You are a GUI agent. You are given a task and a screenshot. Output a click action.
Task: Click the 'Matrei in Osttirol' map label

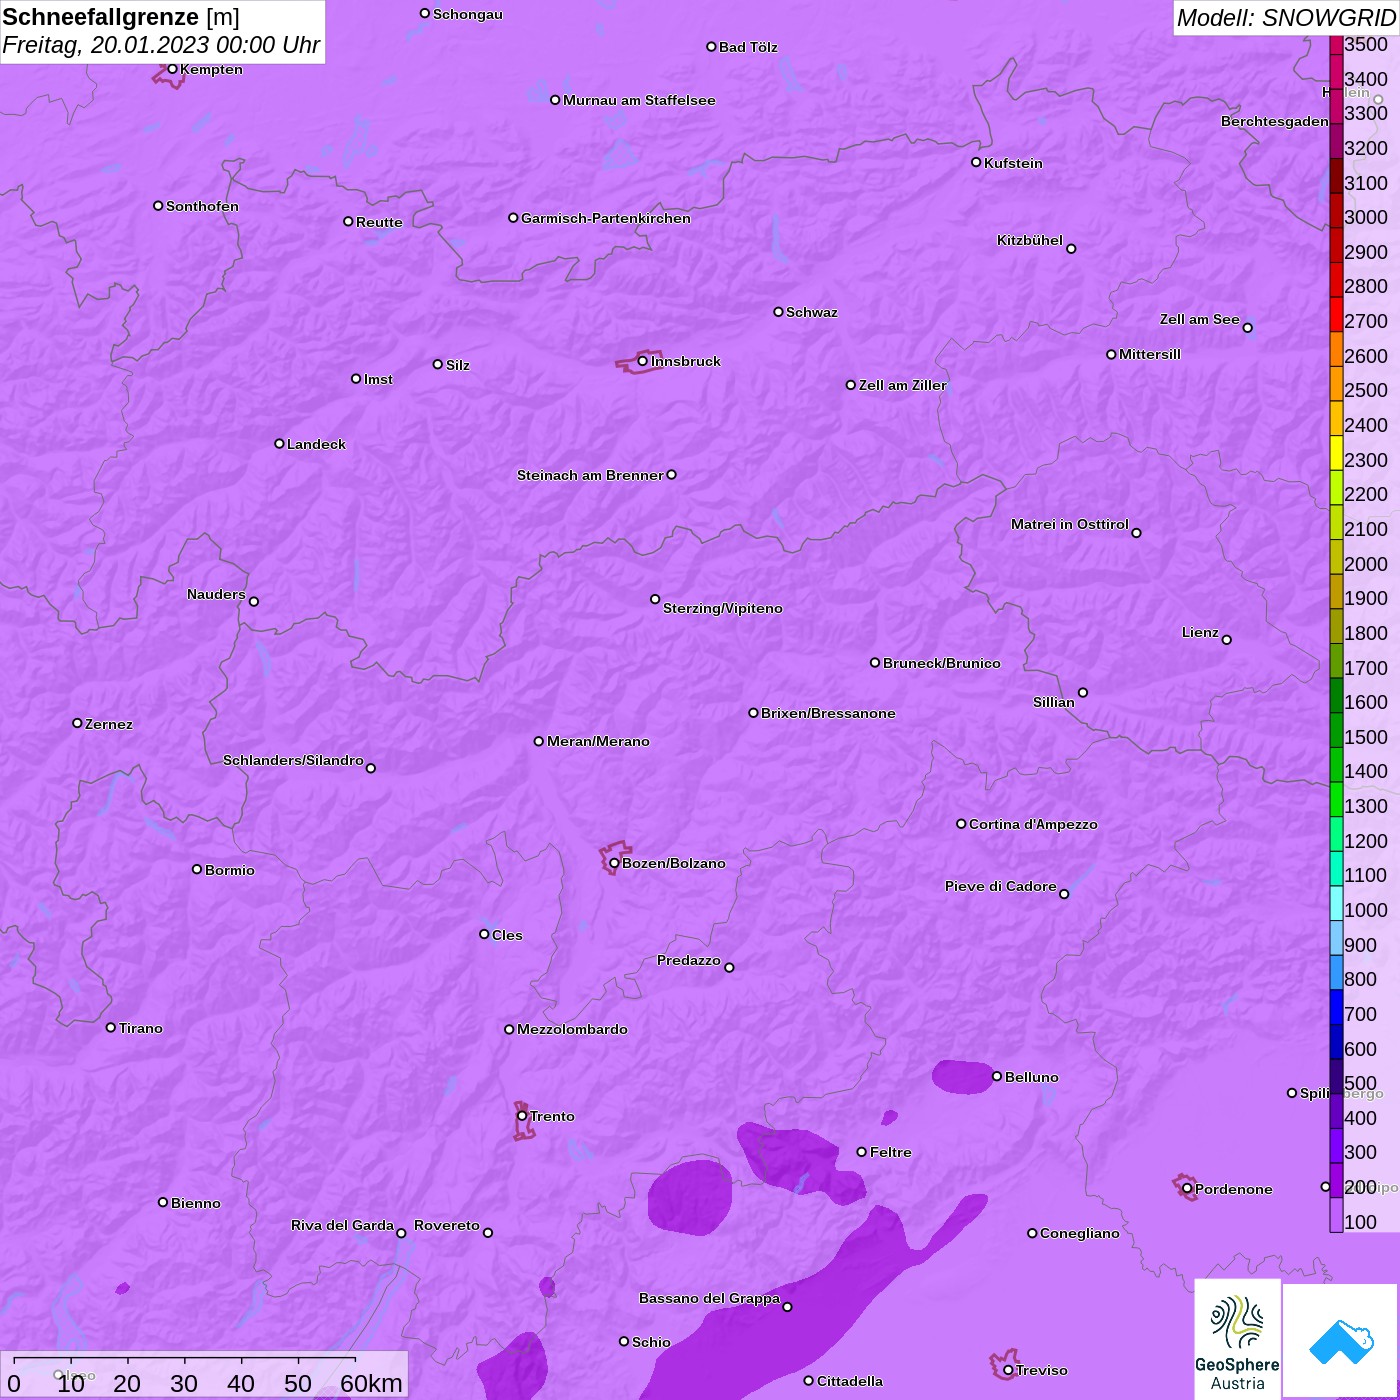1070,524
